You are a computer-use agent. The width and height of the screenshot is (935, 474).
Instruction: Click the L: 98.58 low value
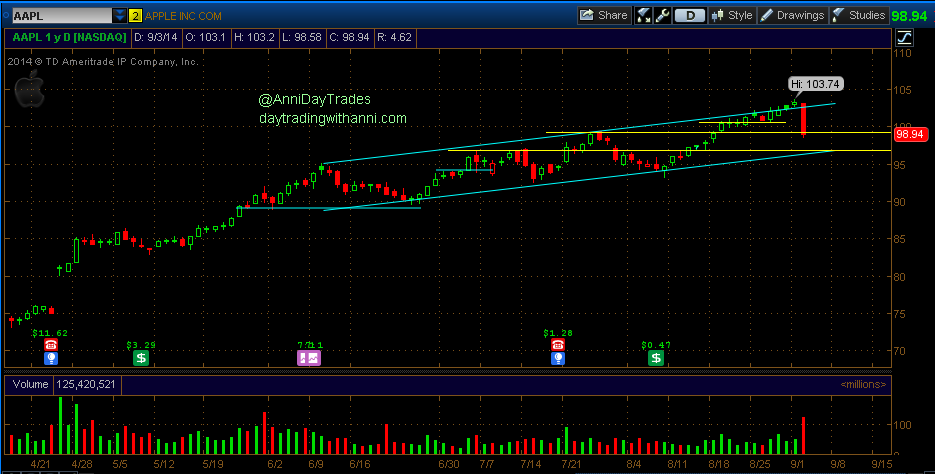(302, 38)
